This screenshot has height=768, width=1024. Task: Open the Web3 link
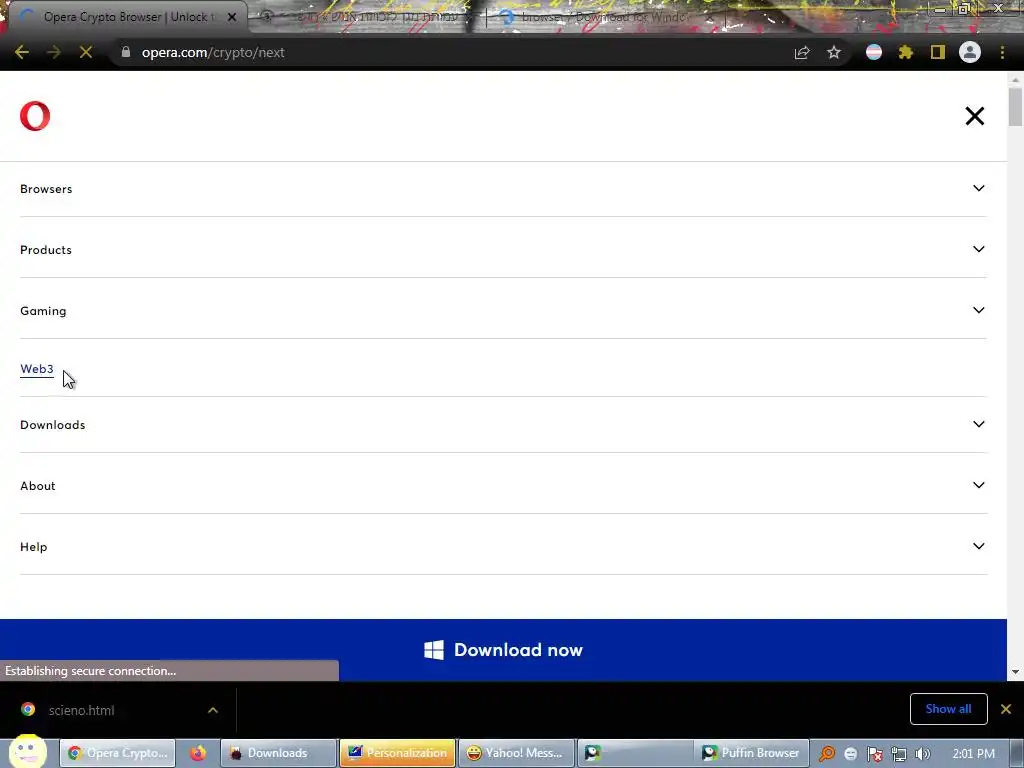[37, 369]
